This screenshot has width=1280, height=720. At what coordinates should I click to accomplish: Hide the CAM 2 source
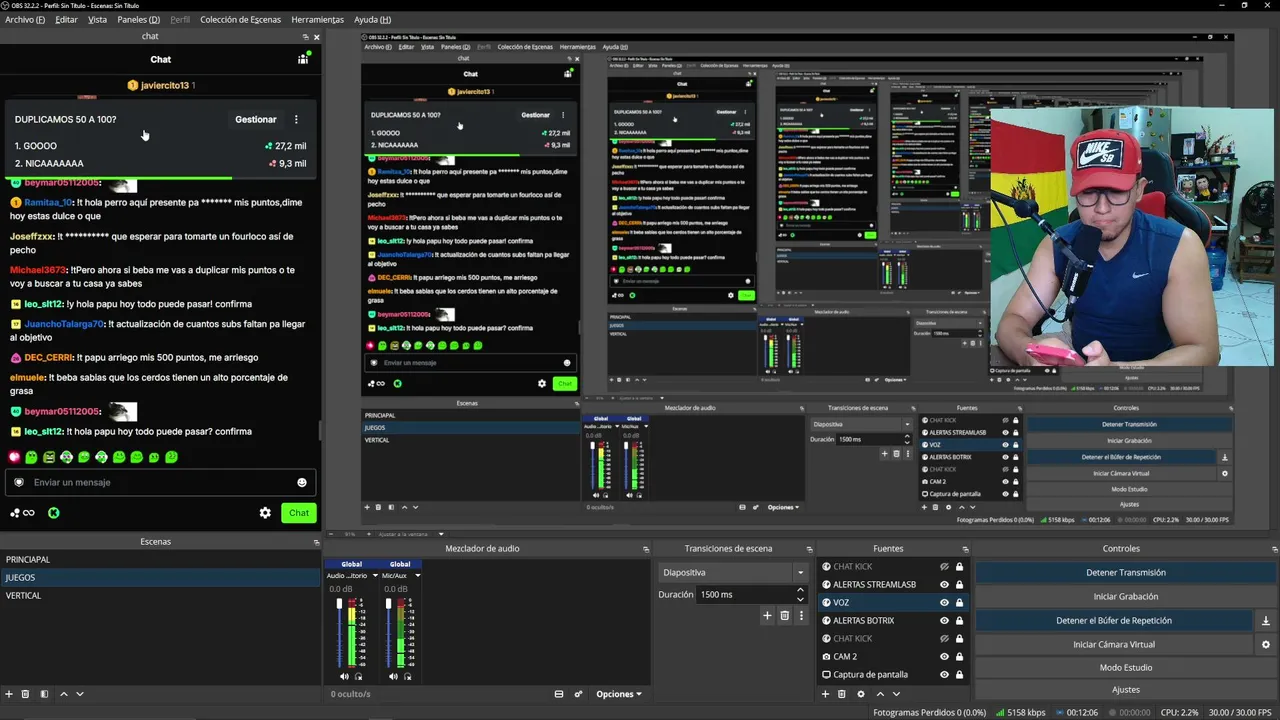coord(944,657)
